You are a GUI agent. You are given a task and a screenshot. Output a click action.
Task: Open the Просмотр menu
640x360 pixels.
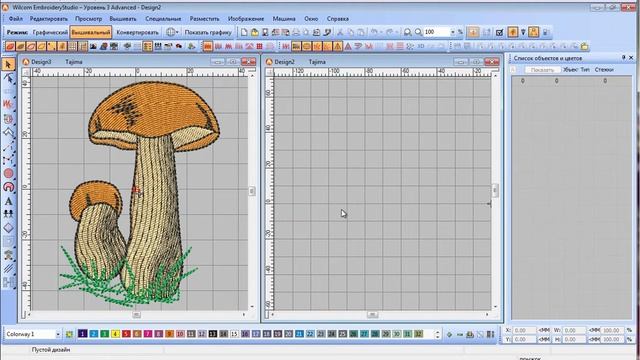(x=89, y=19)
